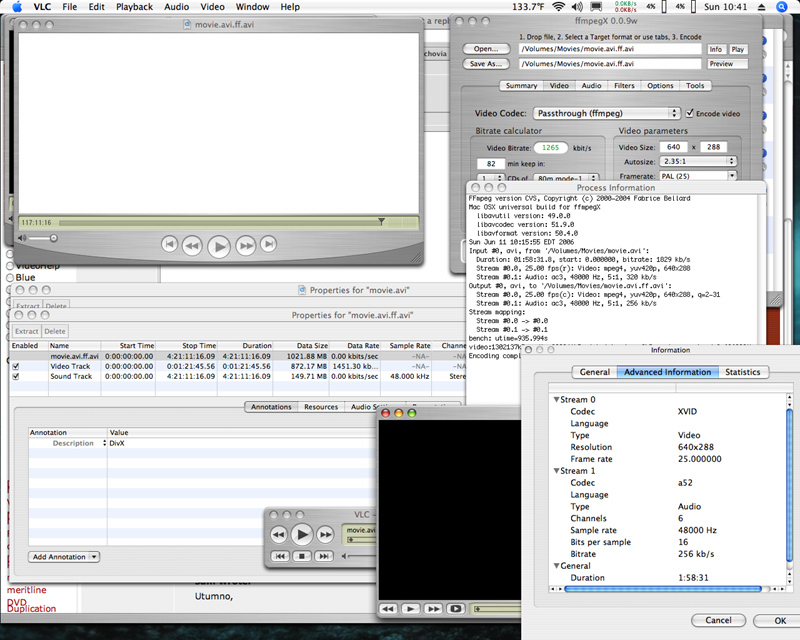This screenshot has width=800, height=640.
Task: Click the VLC controller's rewind button
Action: (279, 535)
